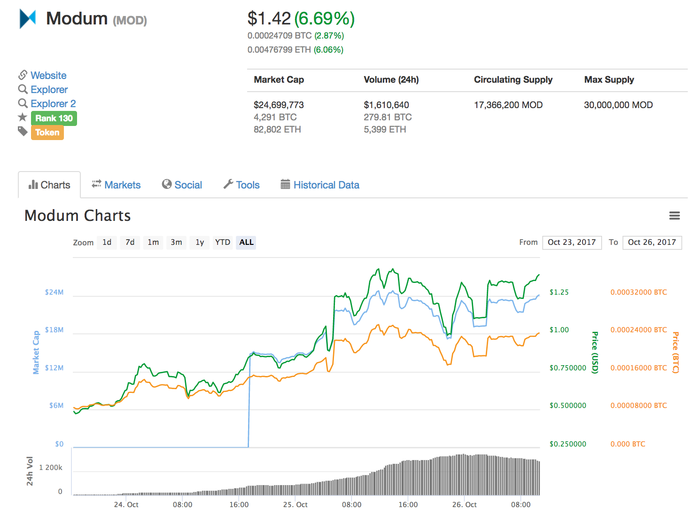The width and height of the screenshot is (700, 517).
Task: Click the tag icon beside Token
Action: (x=22, y=132)
